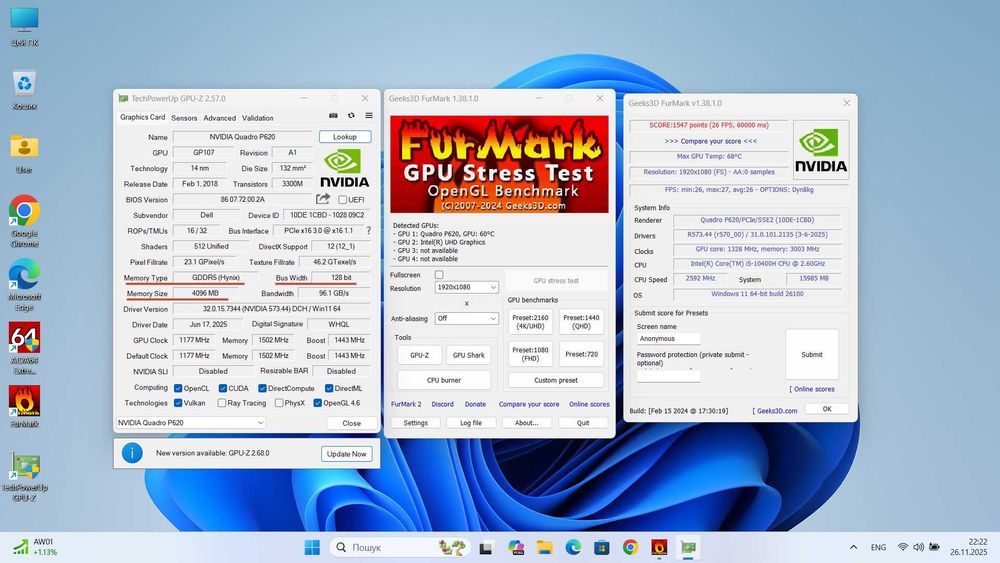Click the Compare your score link in FurMark
Viewport: 1000px width, 563px height.
pyautogui.click(x=529, y=404)
